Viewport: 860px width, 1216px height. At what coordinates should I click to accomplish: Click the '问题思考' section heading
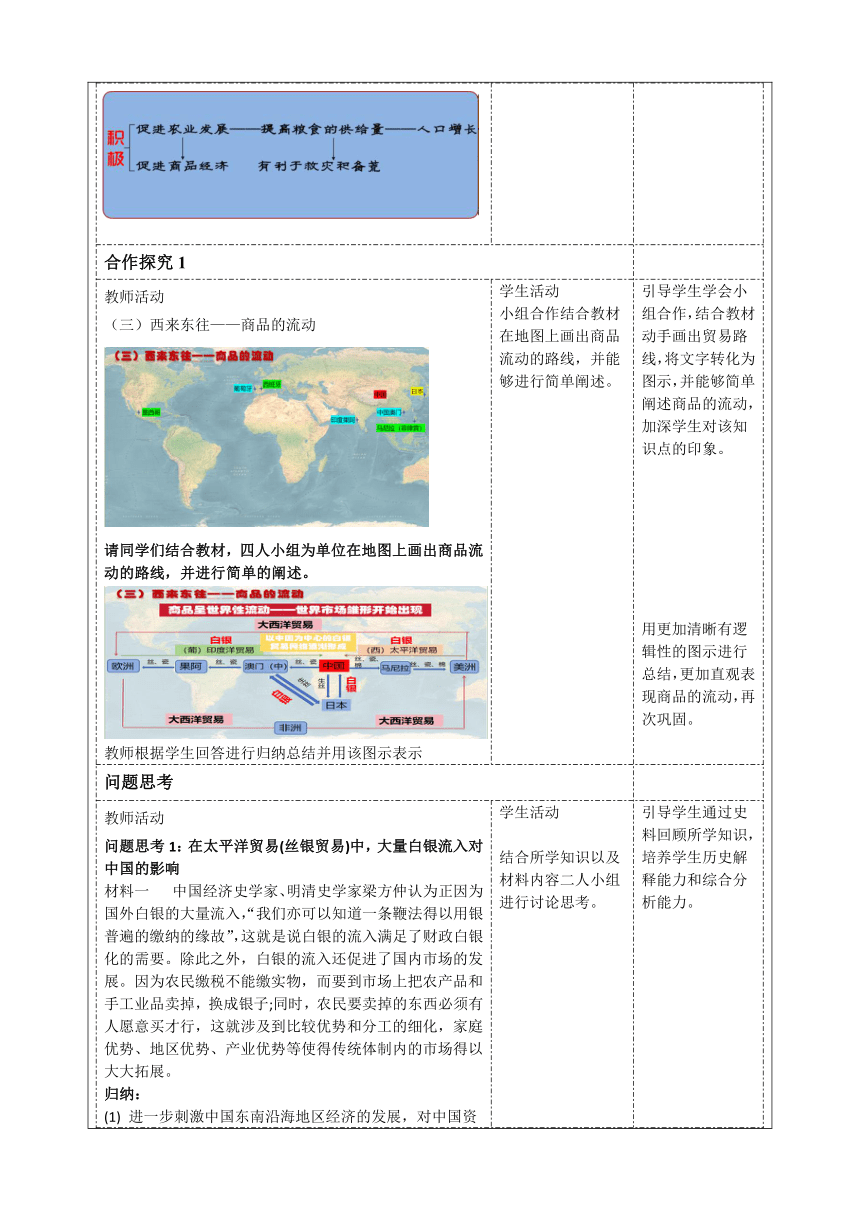click(x=139, y=782)
